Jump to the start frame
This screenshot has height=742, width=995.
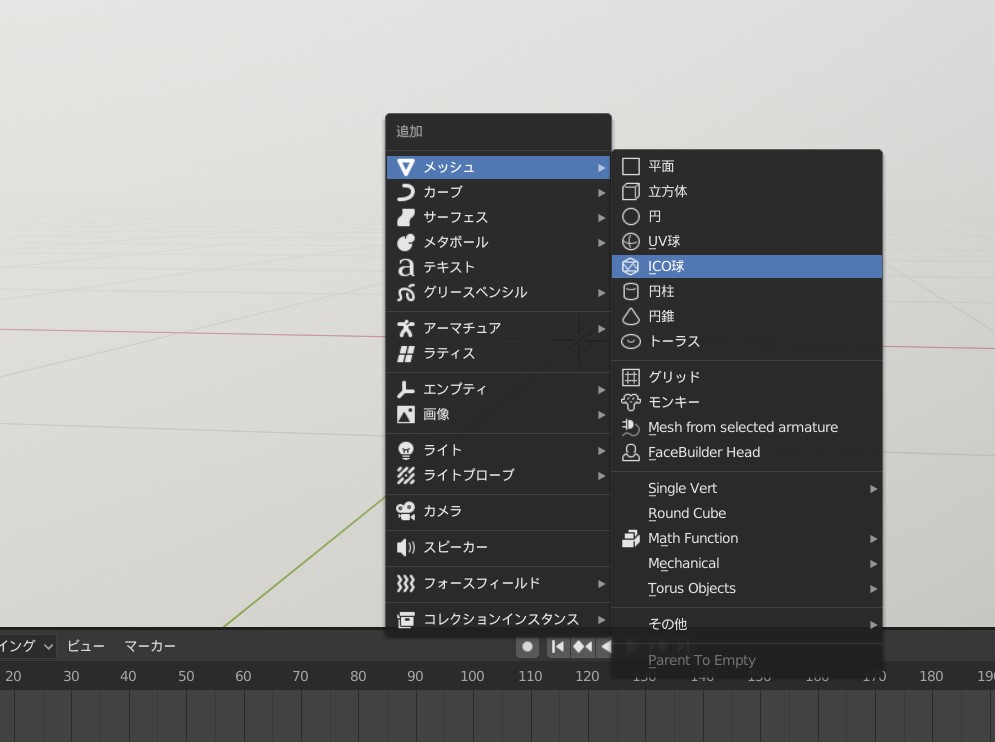click(x=557, y=646)
